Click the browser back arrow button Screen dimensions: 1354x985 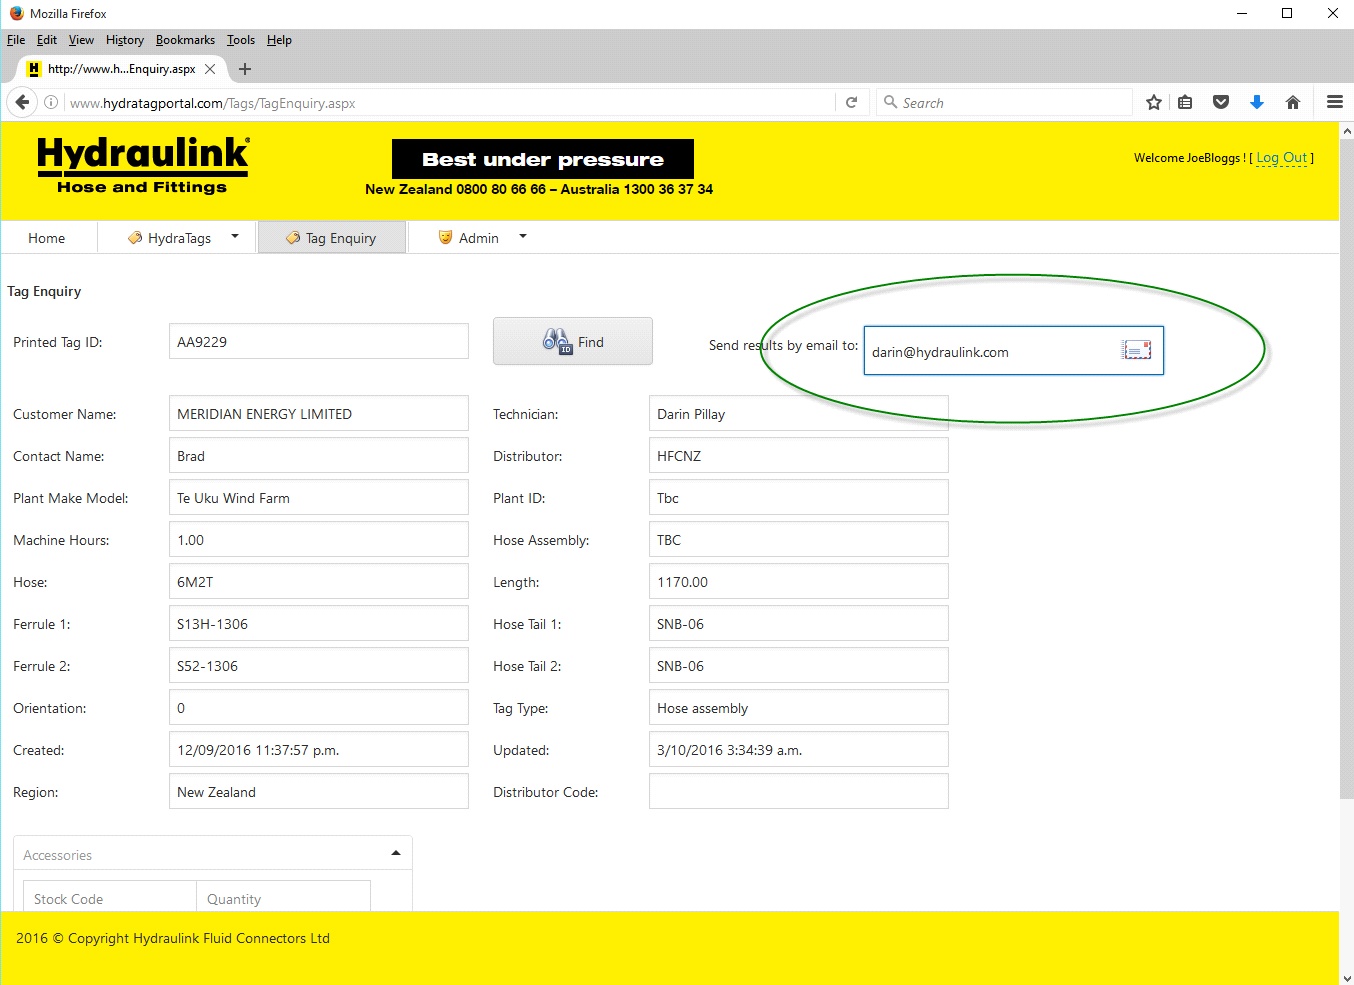pyautogui.click(x=22, y=102)
